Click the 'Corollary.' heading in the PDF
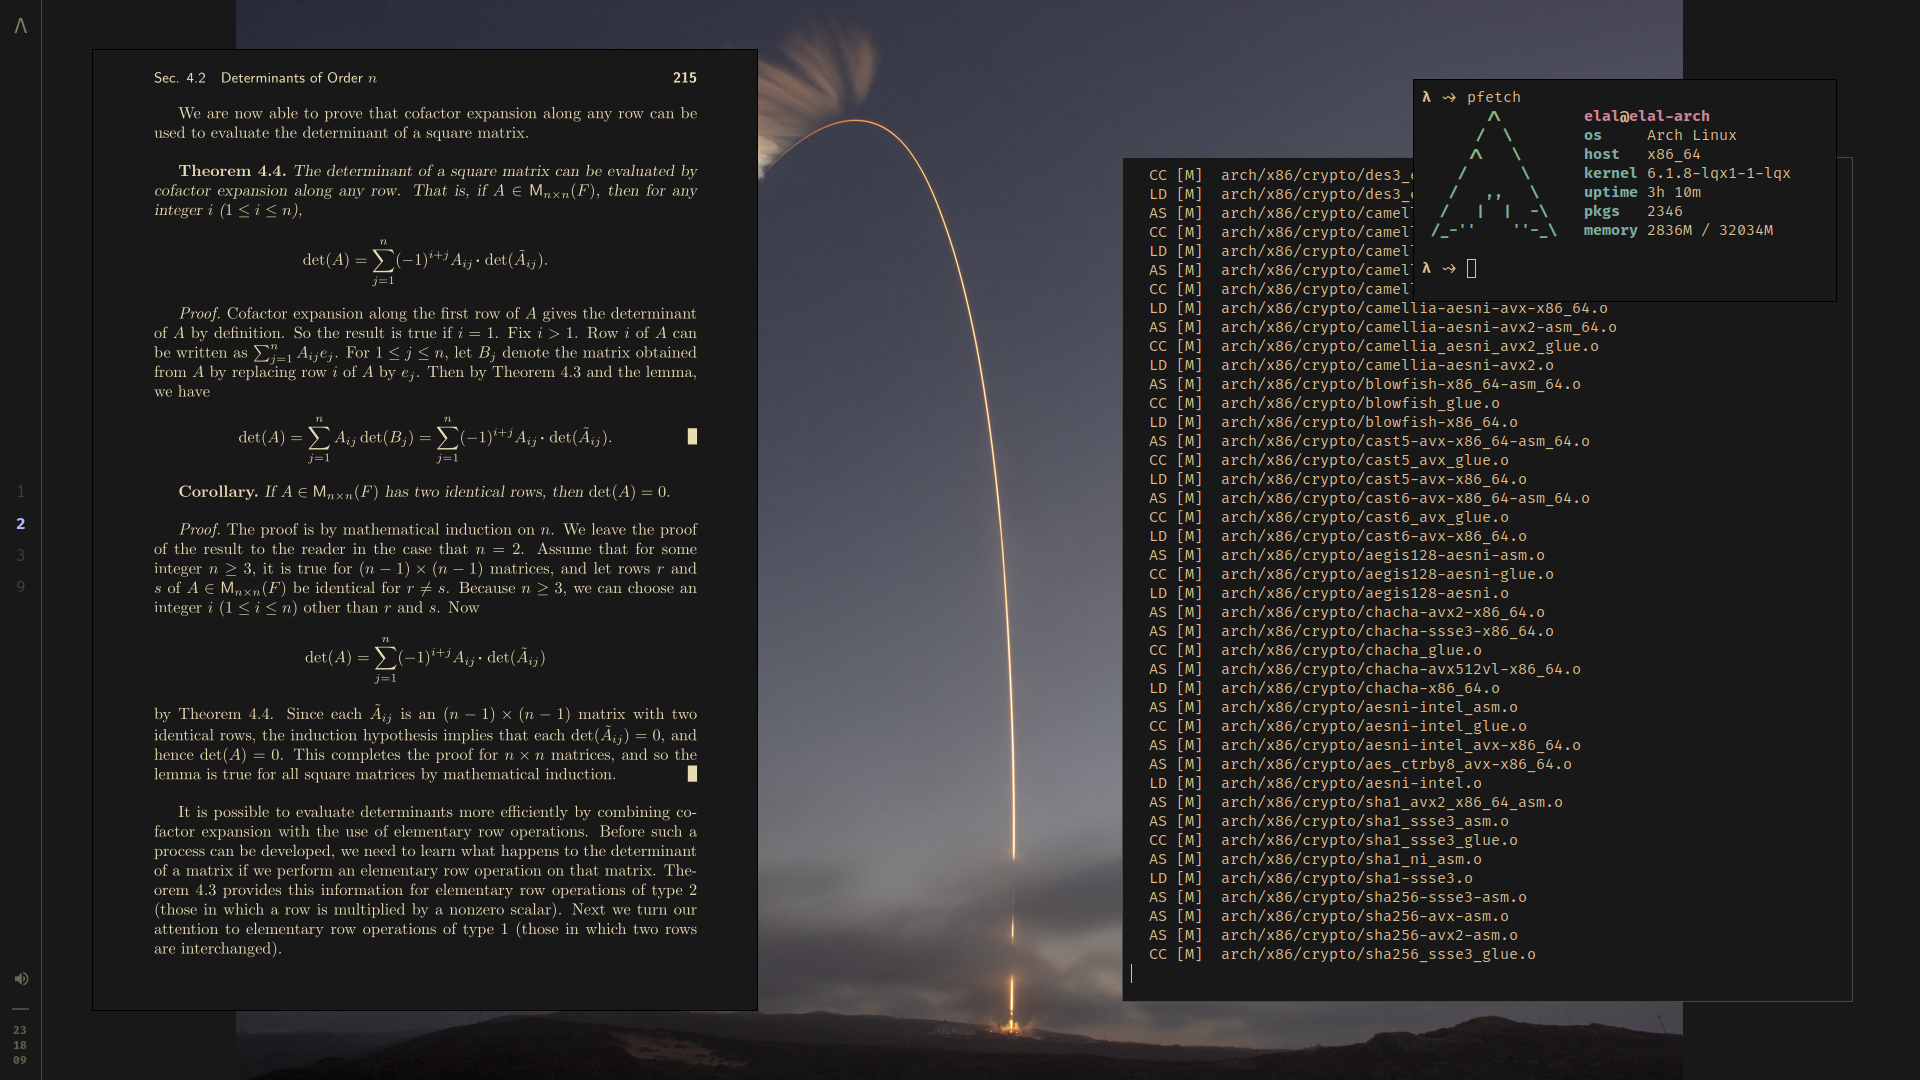 (x=218, y=492)
